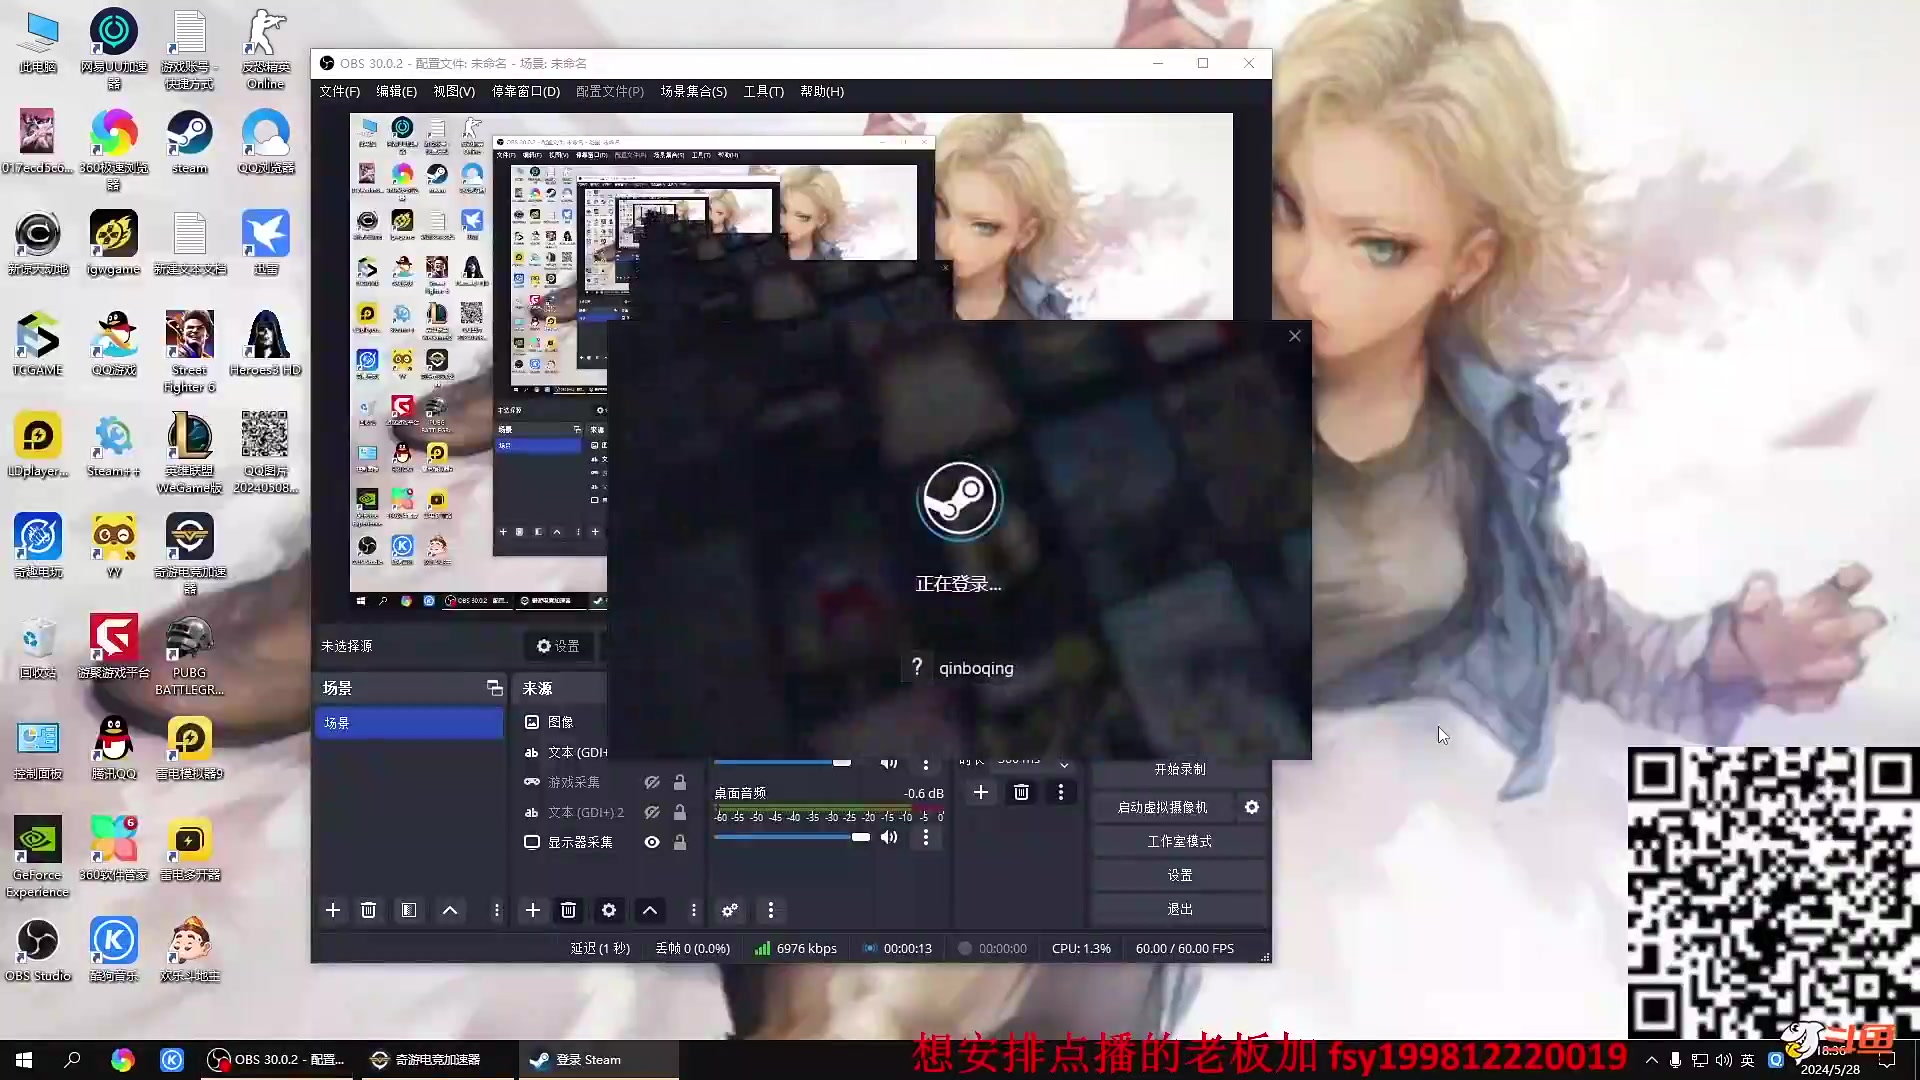This screenshot has height=1080, width=1920.
Task: Show the 游戏采集 source via eye icon
Action: tap(652, 782)
